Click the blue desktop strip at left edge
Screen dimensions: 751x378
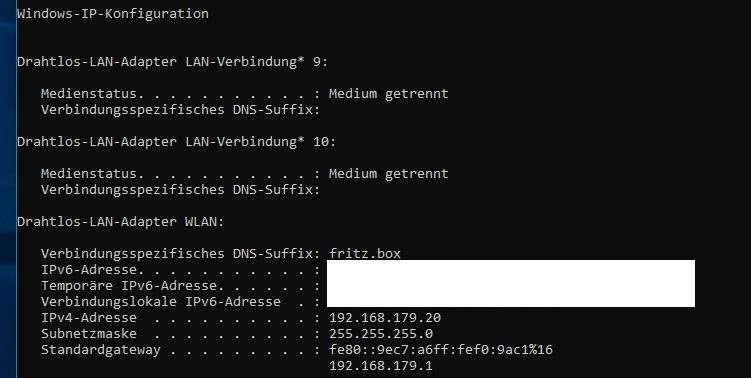8,189
